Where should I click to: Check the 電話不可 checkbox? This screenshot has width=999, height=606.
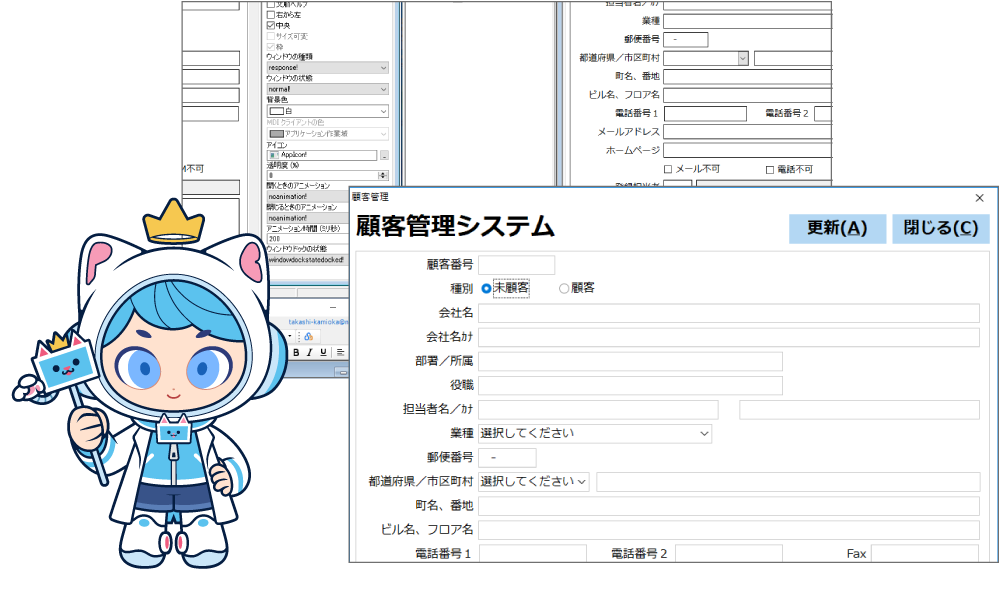point(770,169)
